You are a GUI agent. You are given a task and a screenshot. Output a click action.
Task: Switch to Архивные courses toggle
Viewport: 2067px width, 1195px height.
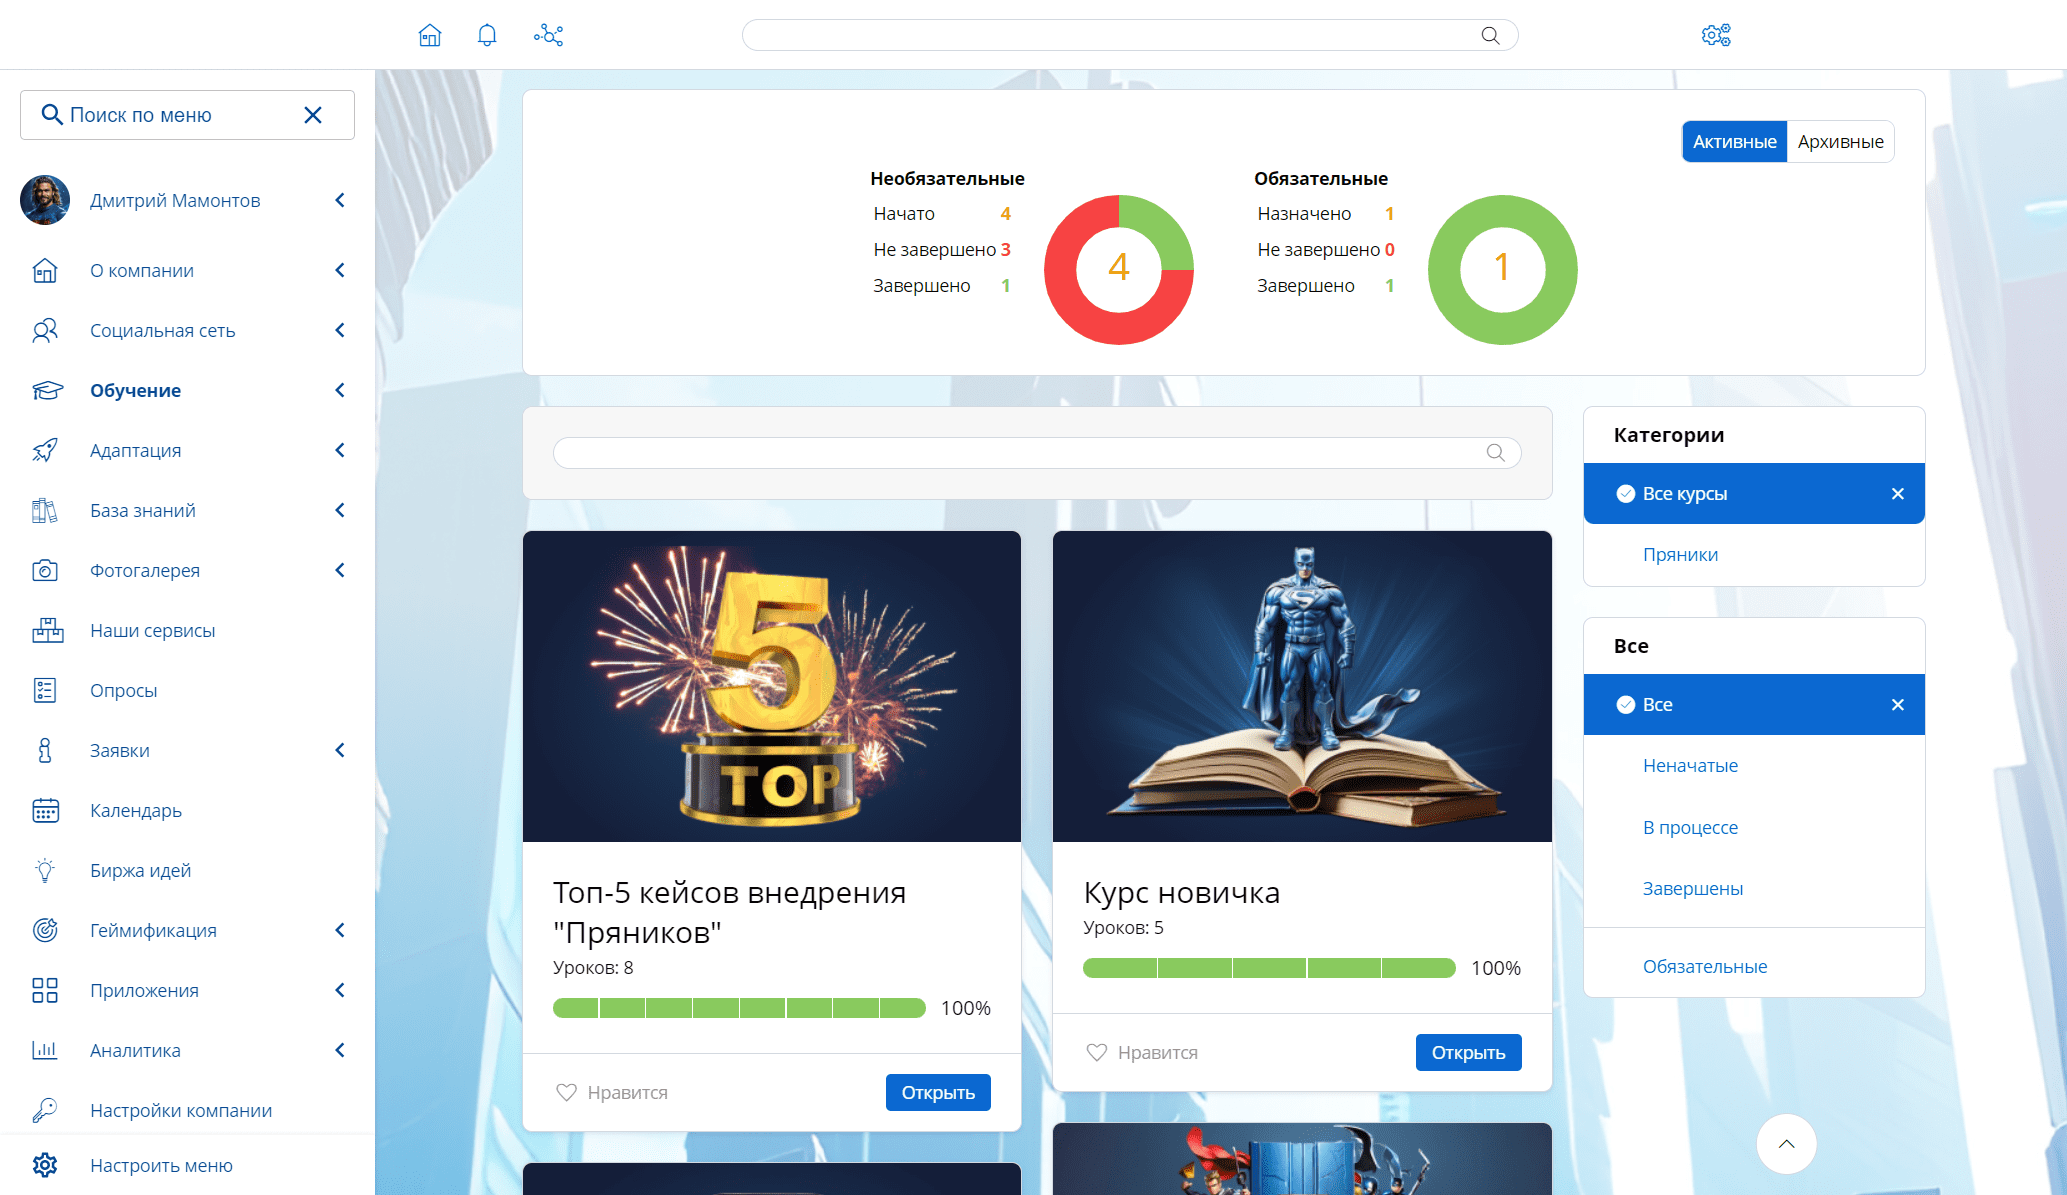(1840, 142)
